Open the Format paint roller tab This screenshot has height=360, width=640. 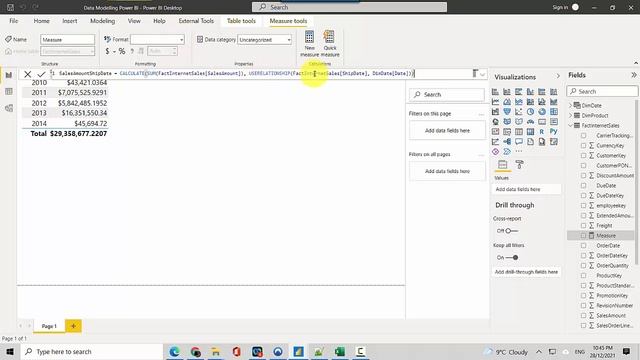(519, 164)
